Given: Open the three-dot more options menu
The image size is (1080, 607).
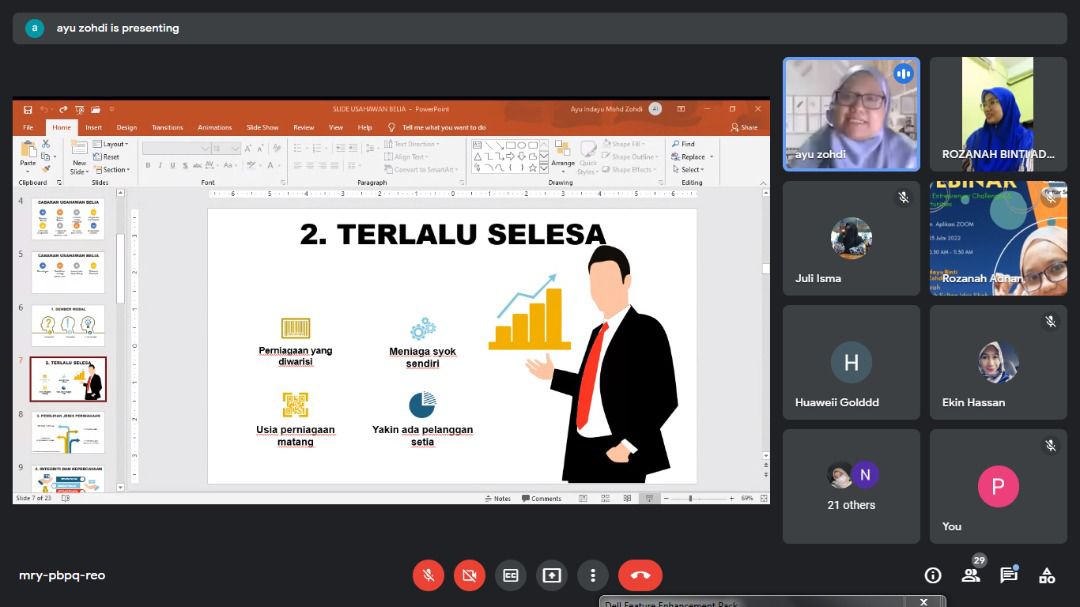Looking at the screenshot, I should point(593,575).
